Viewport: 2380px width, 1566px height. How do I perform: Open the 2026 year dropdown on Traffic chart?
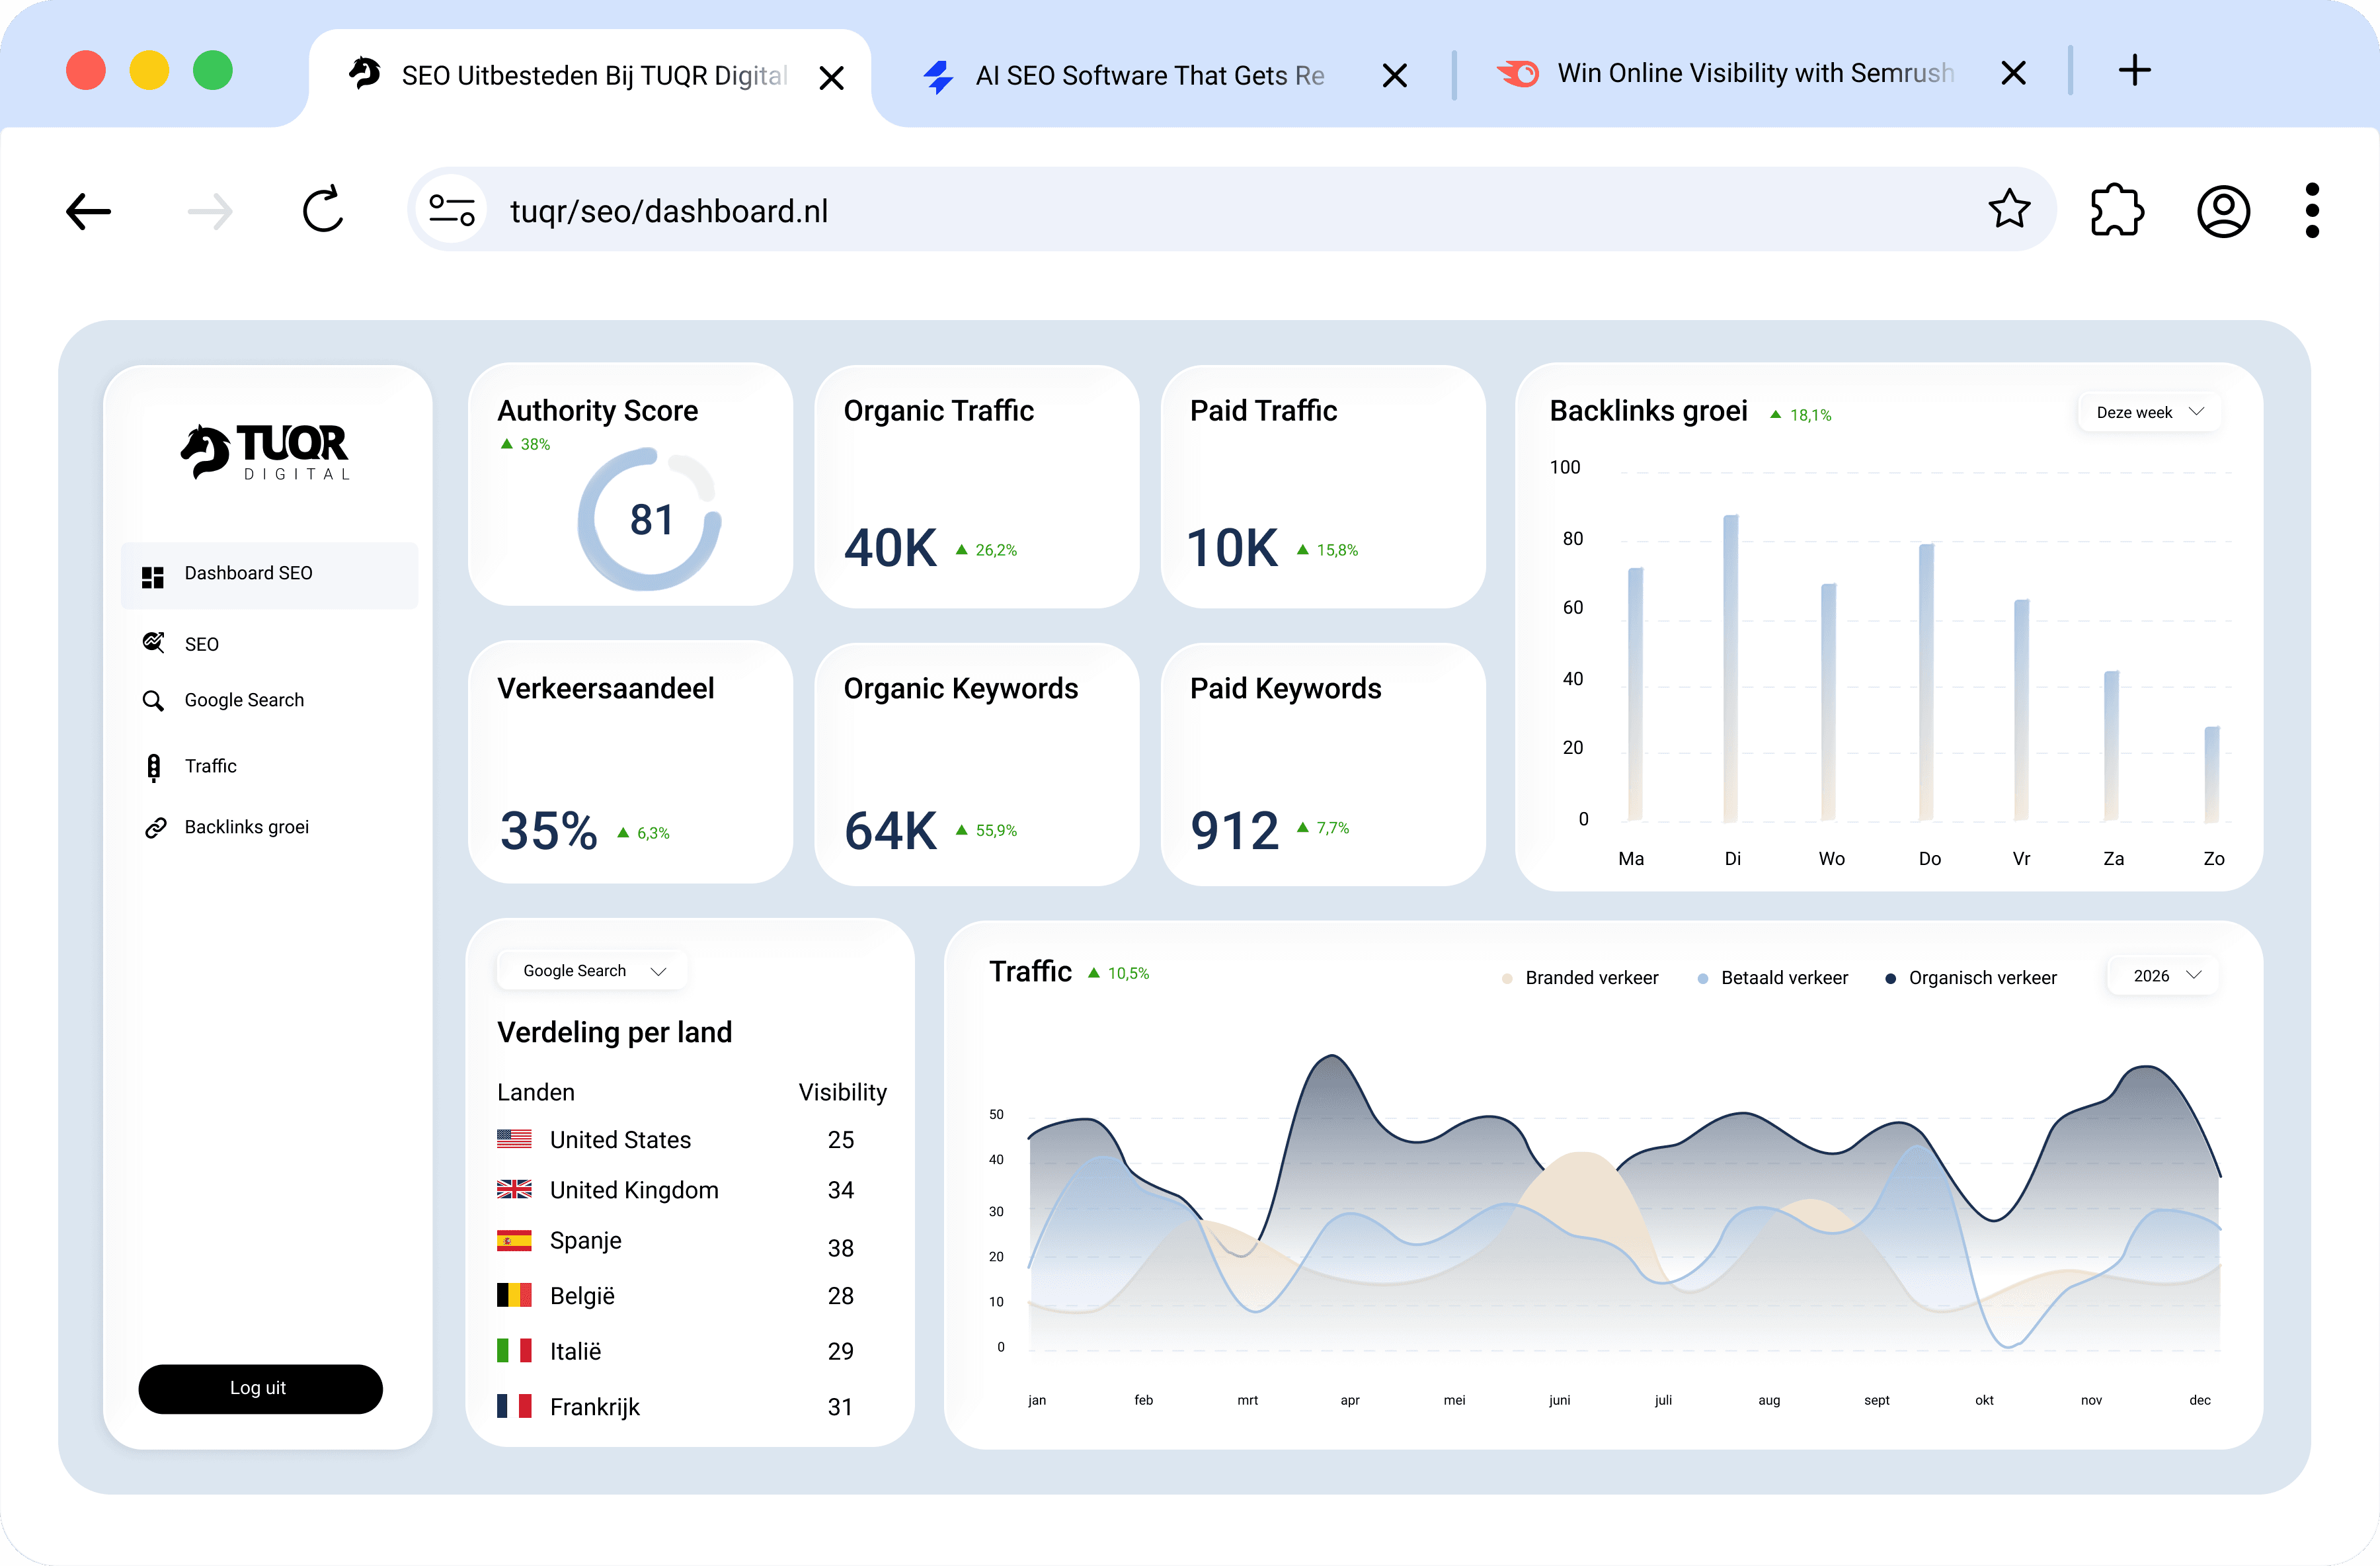point(2162,975)
